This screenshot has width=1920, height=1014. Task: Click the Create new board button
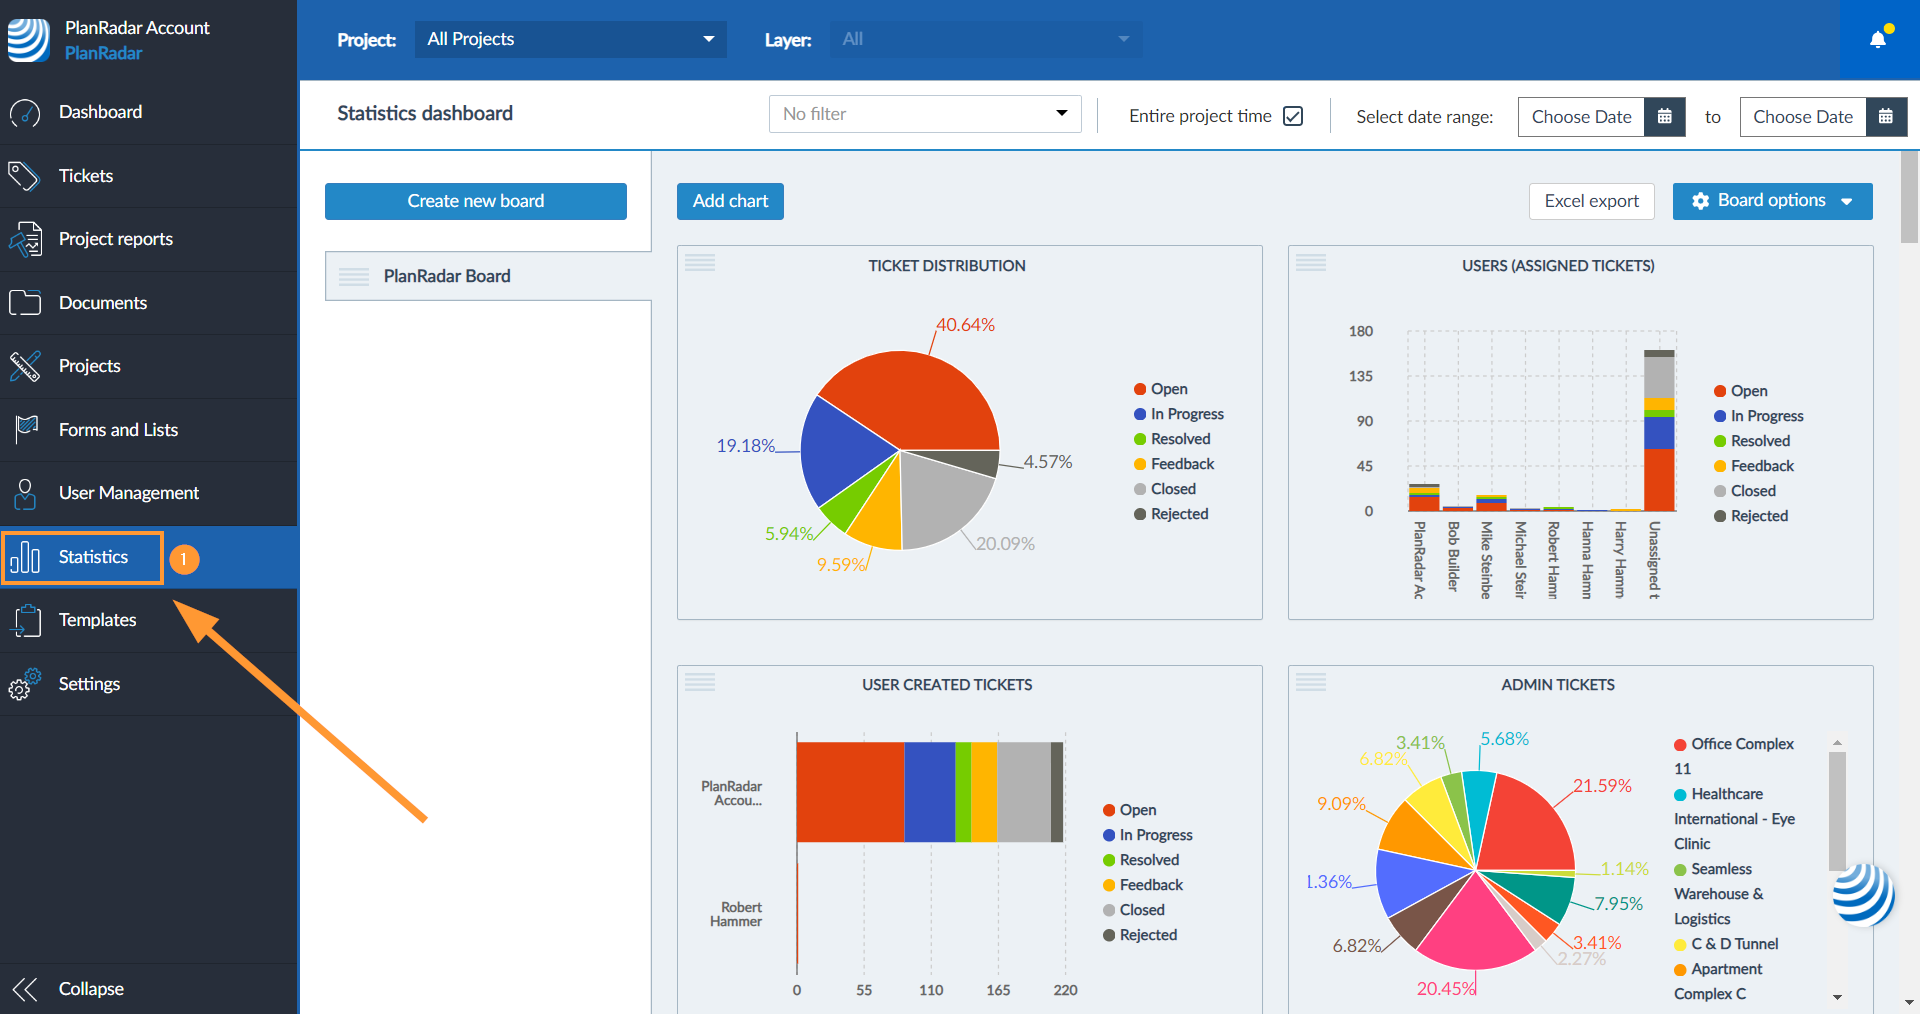pyautogui.click(x=475, y=201)
